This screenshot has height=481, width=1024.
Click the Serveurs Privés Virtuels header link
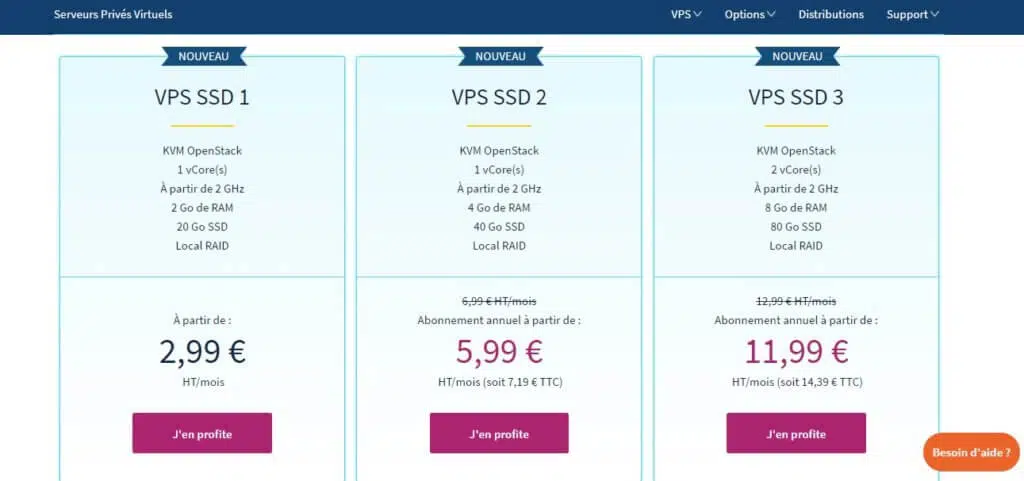pos(113,15)
